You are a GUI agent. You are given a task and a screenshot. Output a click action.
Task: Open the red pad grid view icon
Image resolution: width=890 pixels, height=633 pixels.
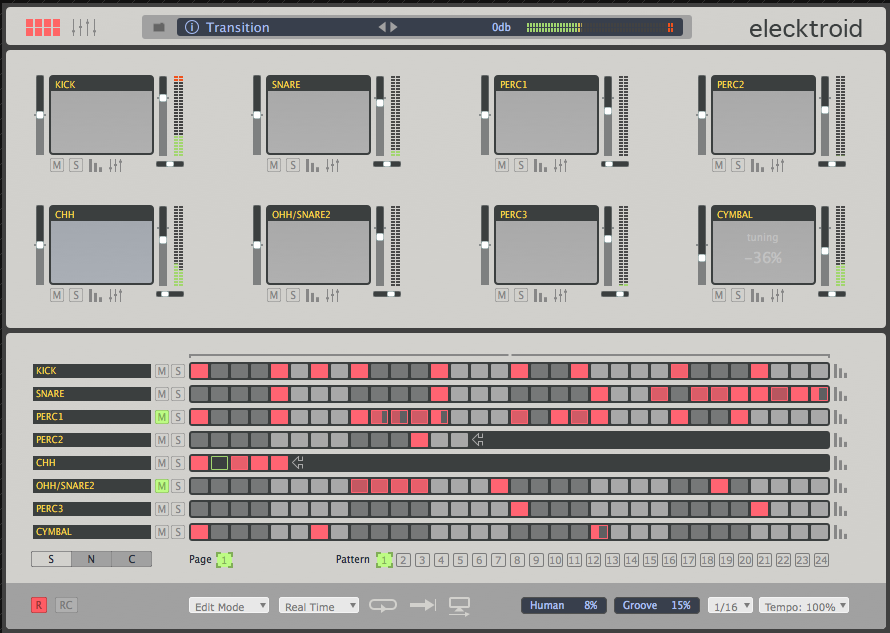point(43,27)
